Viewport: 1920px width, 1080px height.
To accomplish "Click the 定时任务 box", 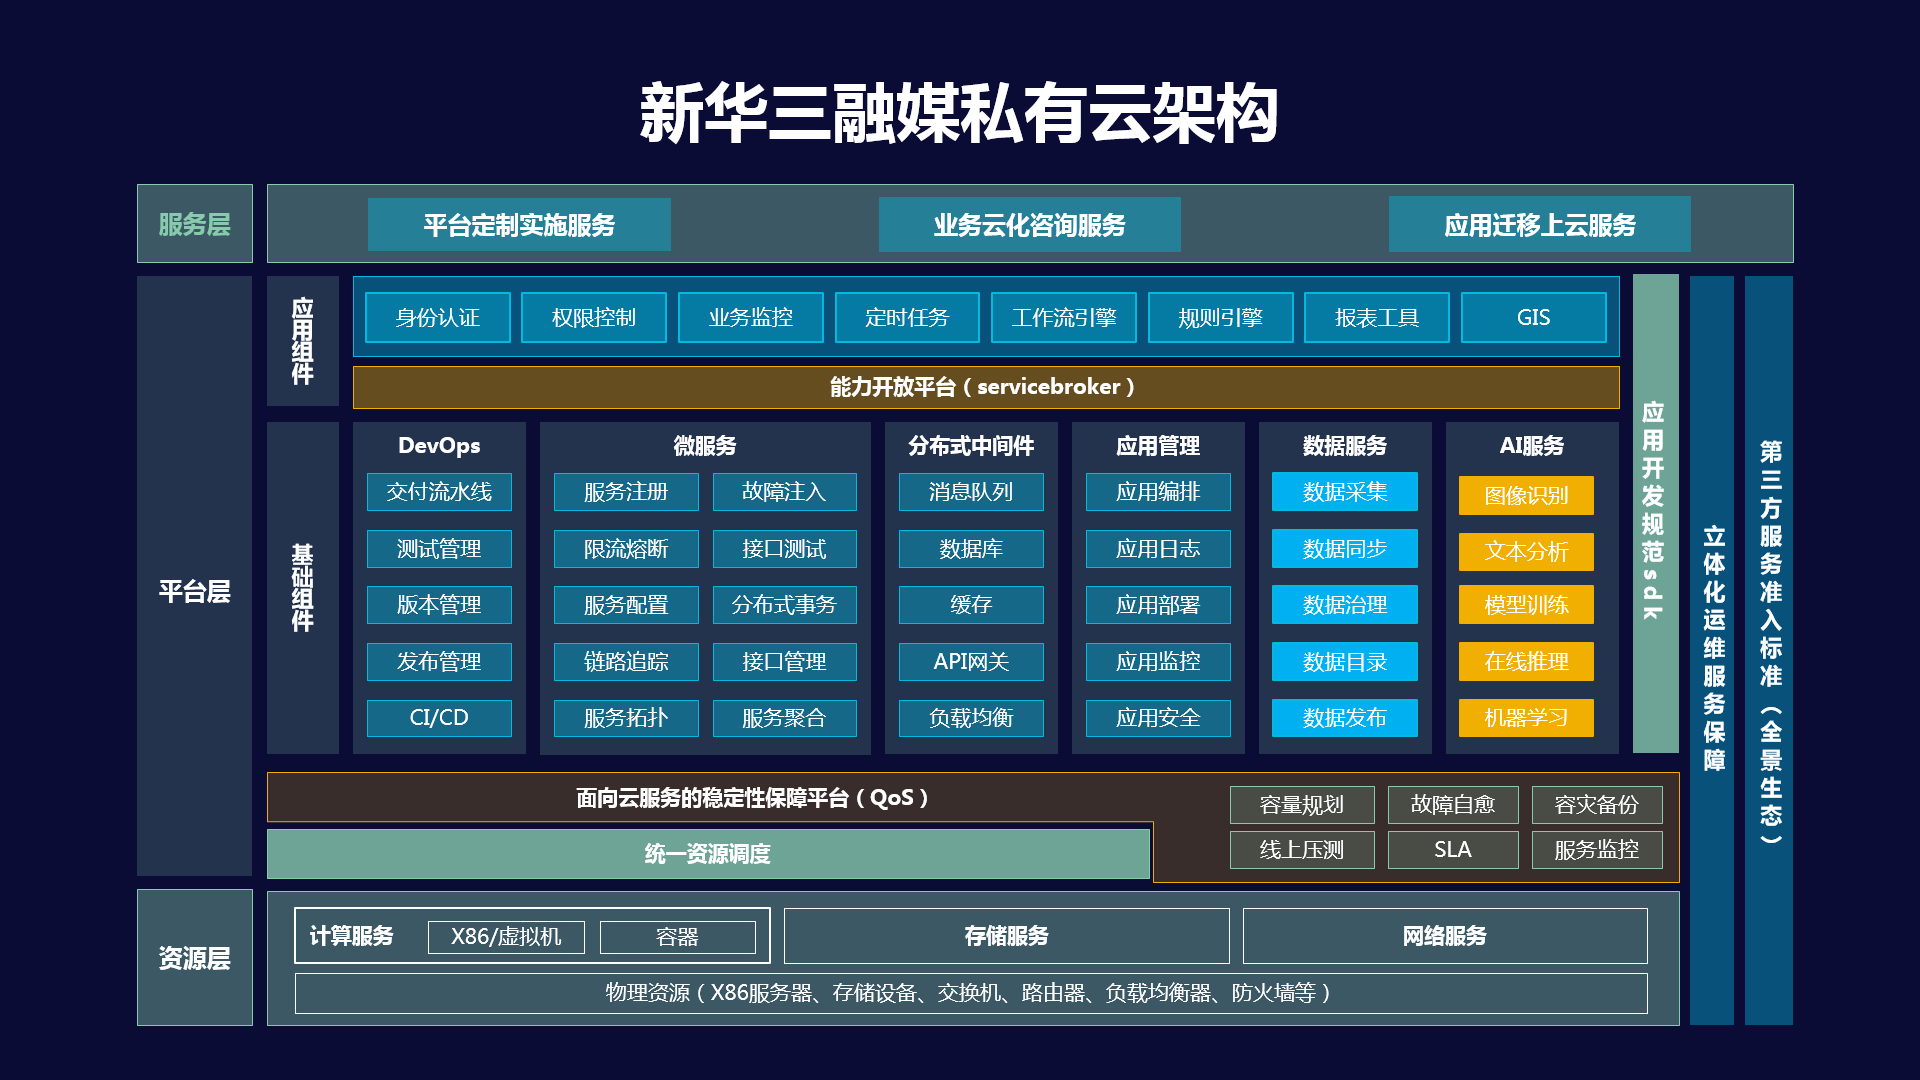I will click(x=907, y=317).
